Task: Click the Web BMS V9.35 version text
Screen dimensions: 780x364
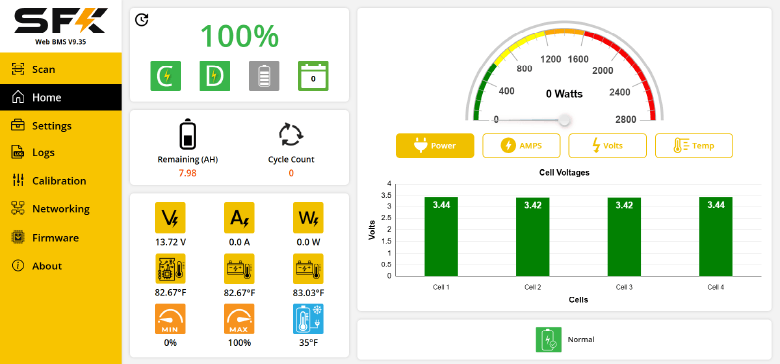Action: pyautogui.click(x=61, y=42)
